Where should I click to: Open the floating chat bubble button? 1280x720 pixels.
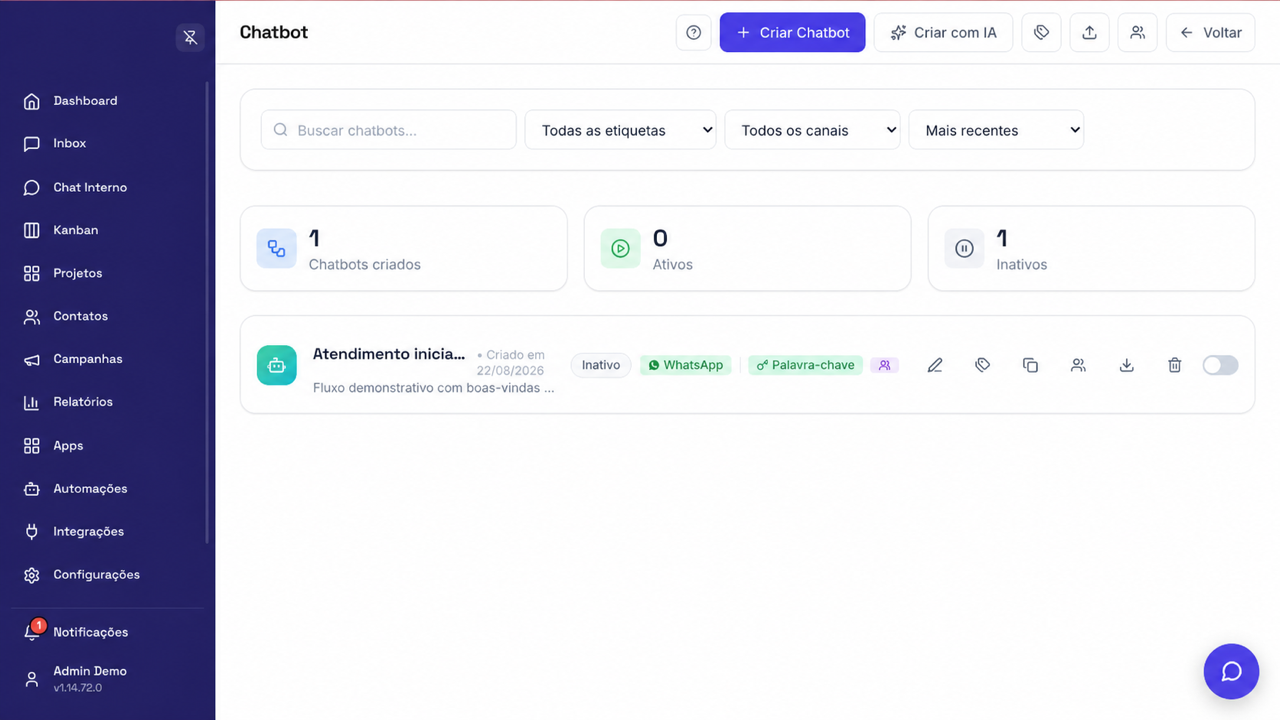pyautogui.click(x=1232, y=671)
